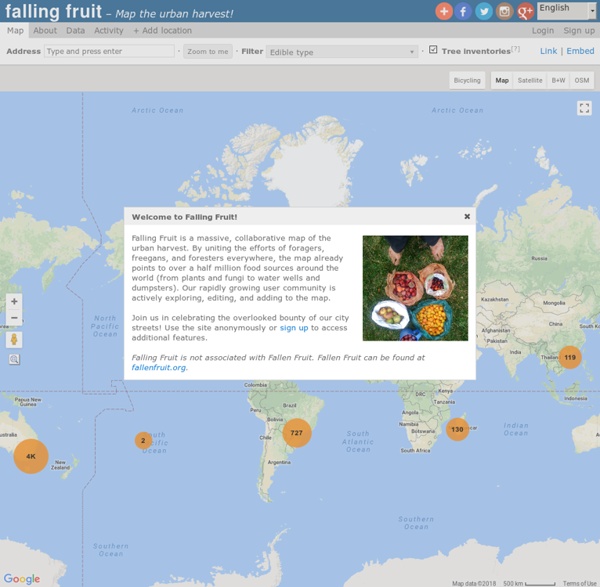This screenshot has width=600, height=587.
Task: Close the Welcome to Falling Fruit dialog
Action: click(x=467, y=217)
